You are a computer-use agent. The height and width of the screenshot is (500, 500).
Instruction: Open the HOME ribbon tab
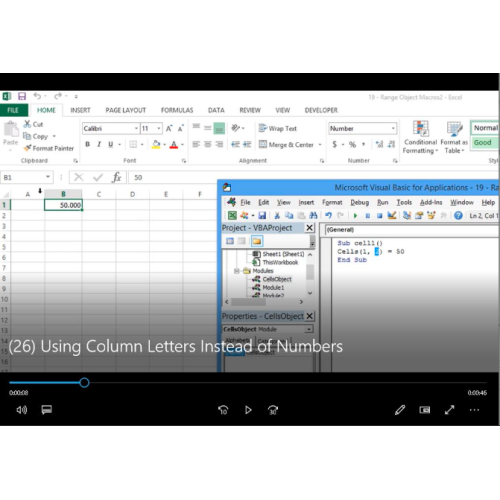pyautogui.click(x=46, y=110)
